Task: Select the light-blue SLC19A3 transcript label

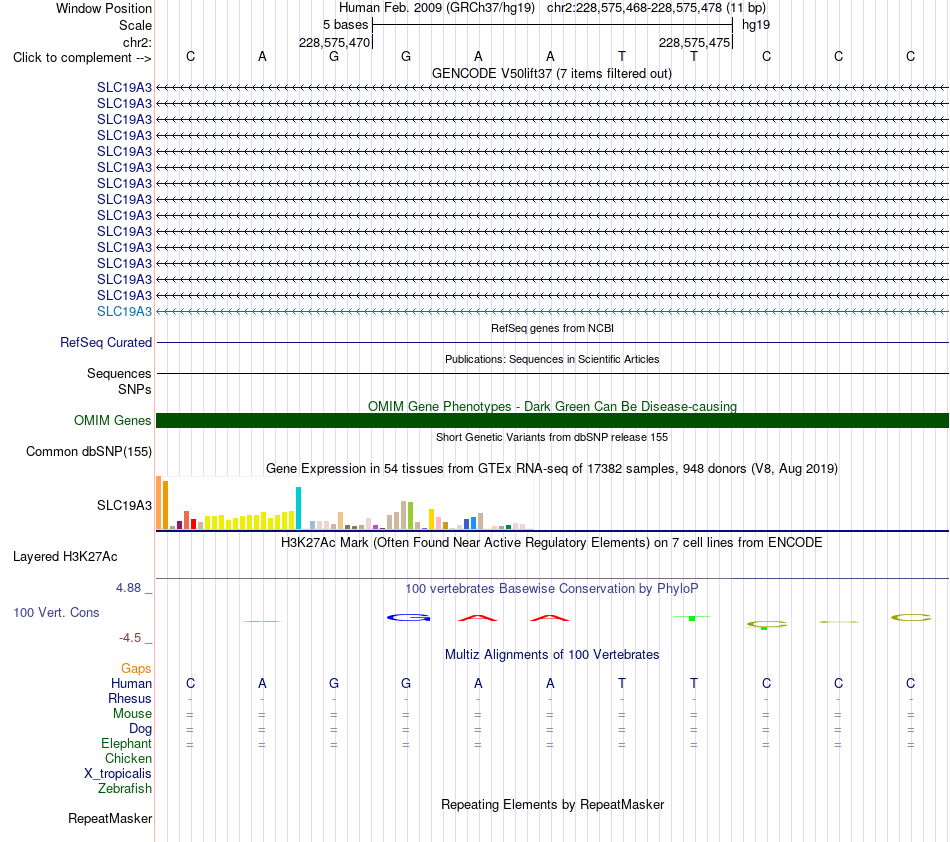Action: coord(124,311)
